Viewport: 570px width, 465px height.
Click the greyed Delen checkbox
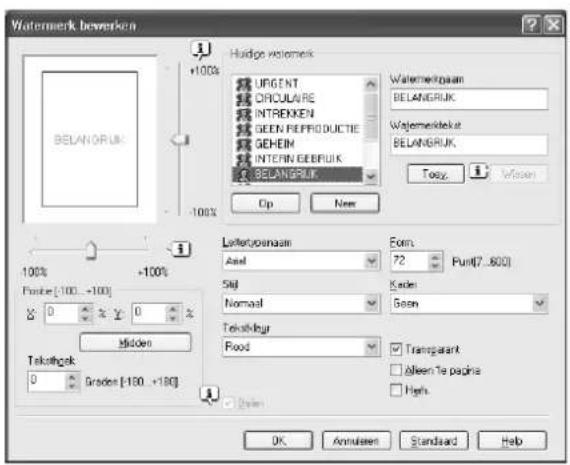pyautogui.click(x=228, y=403)
